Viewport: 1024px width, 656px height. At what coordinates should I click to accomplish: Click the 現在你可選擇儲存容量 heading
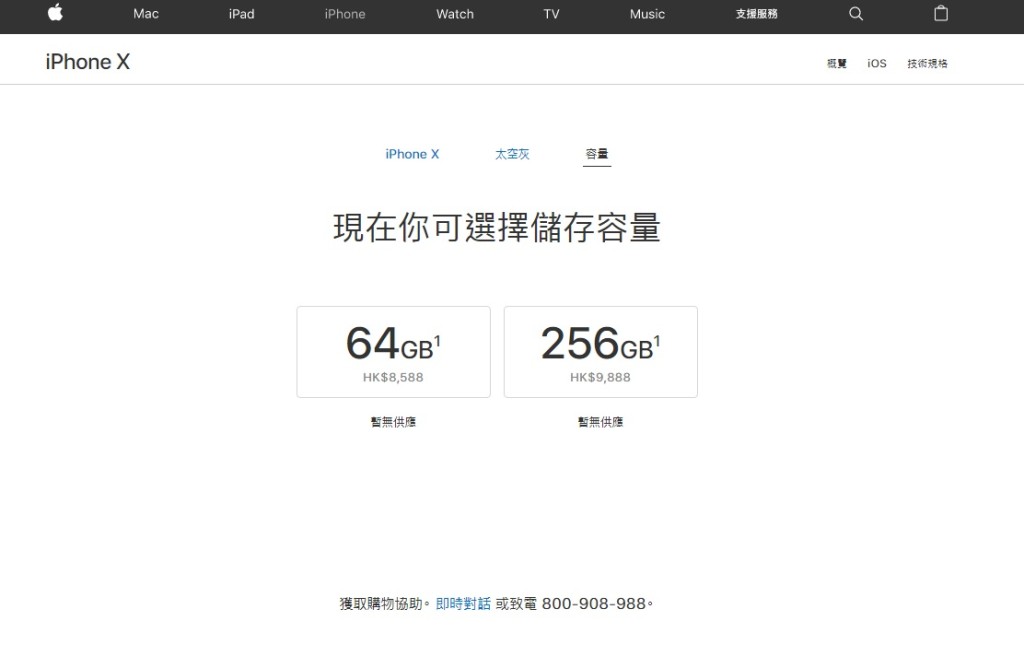(496, 227)
